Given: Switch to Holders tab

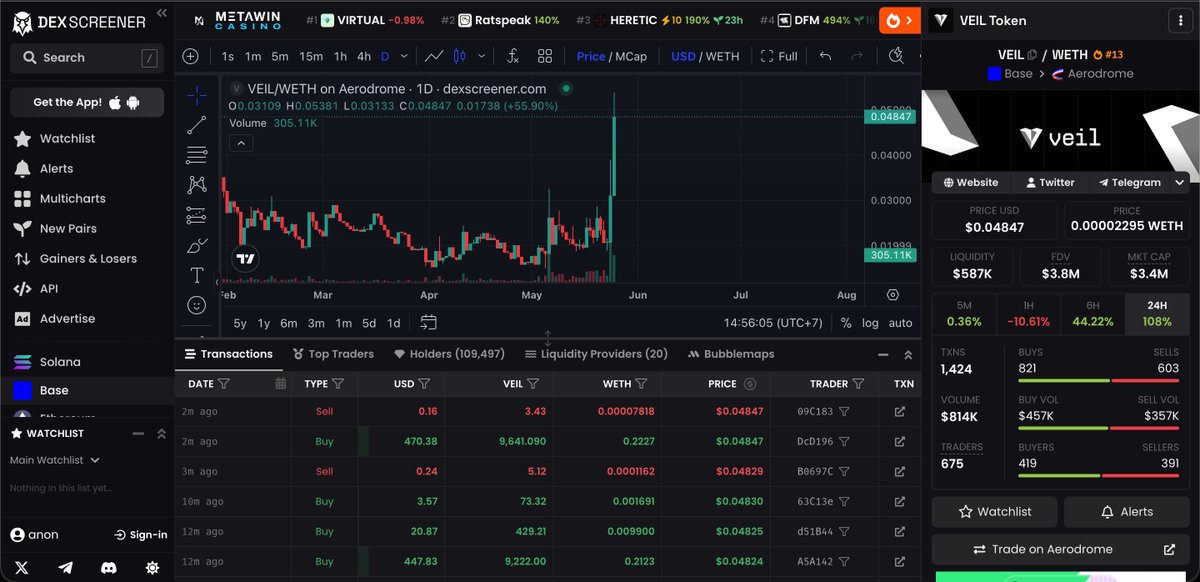Looking at the screenshot, I should point(449,354).
